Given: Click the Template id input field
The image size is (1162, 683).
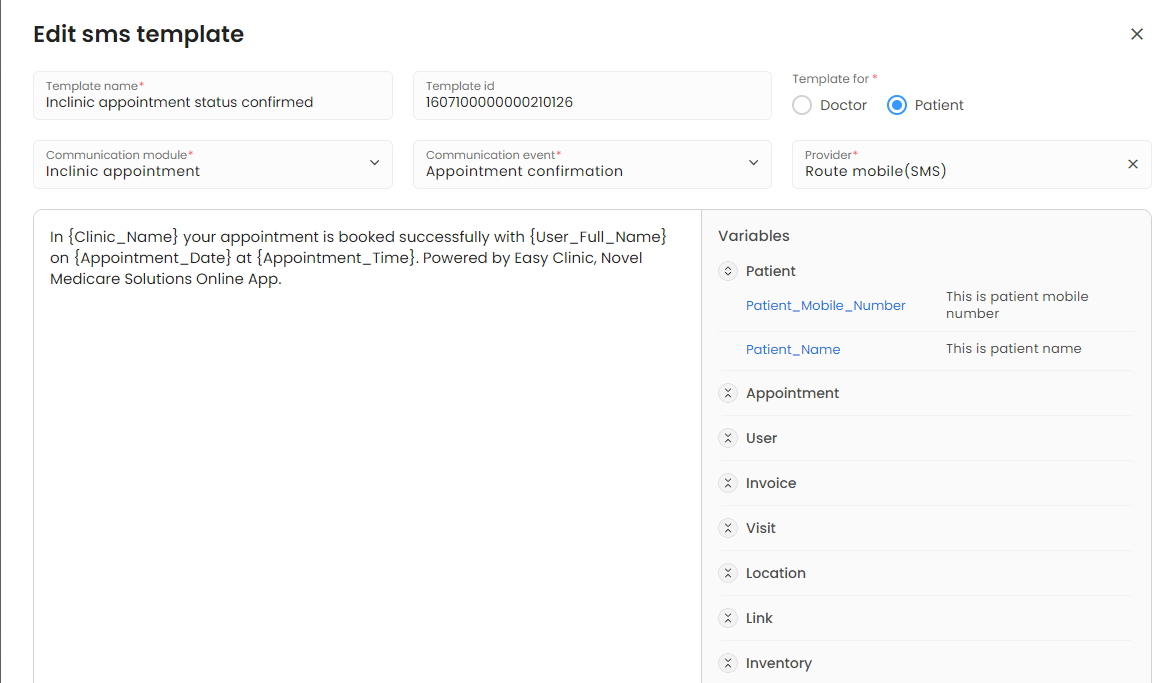Looking at the screenshot, I should [x=592, y=102].
